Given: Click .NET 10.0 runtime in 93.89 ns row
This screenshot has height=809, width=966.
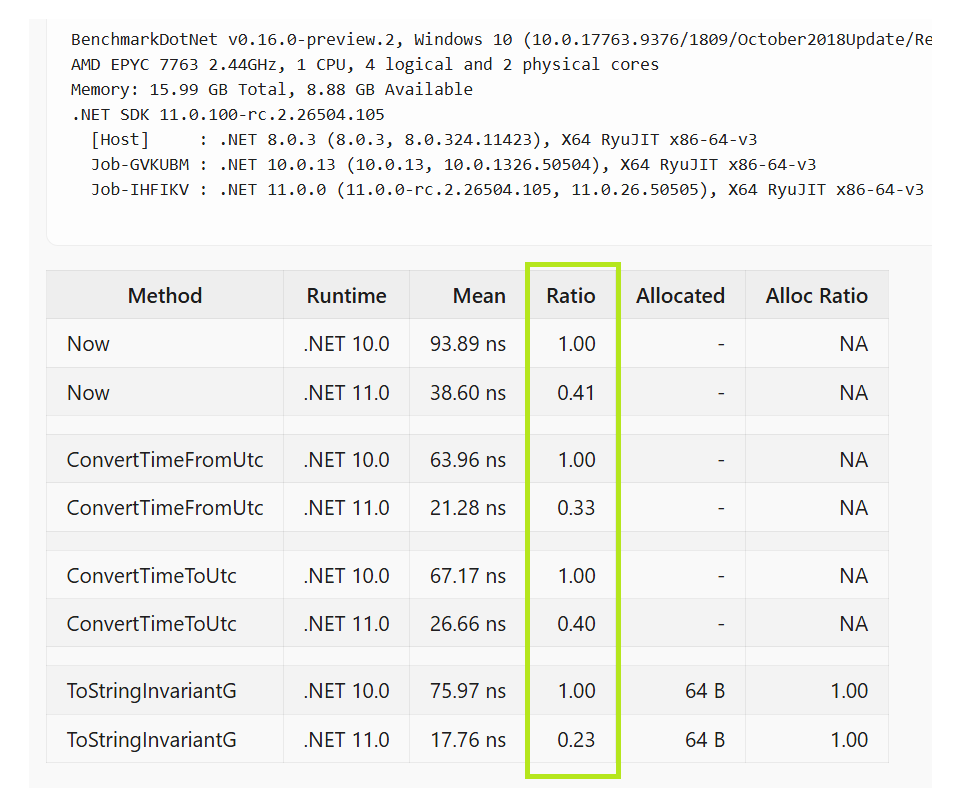Looking at the screenshot, I should [346, 344].
